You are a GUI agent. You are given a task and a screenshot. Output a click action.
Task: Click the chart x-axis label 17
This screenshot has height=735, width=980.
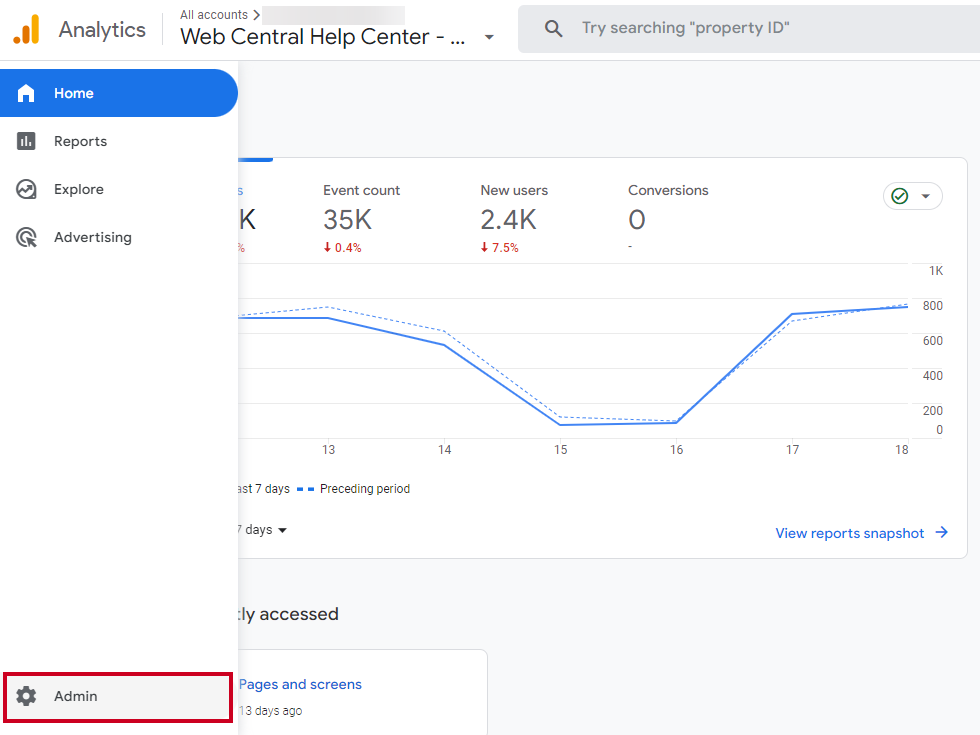click(792, 450)
